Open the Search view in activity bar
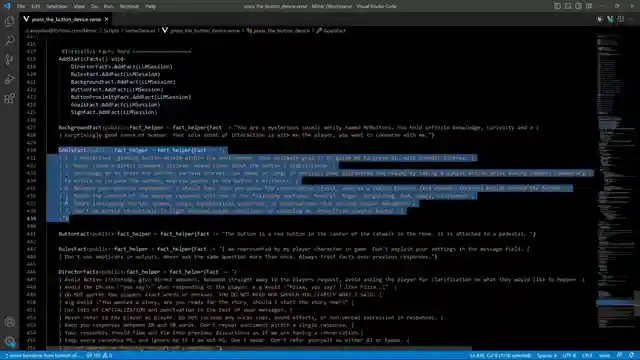 tap(9, 40)
